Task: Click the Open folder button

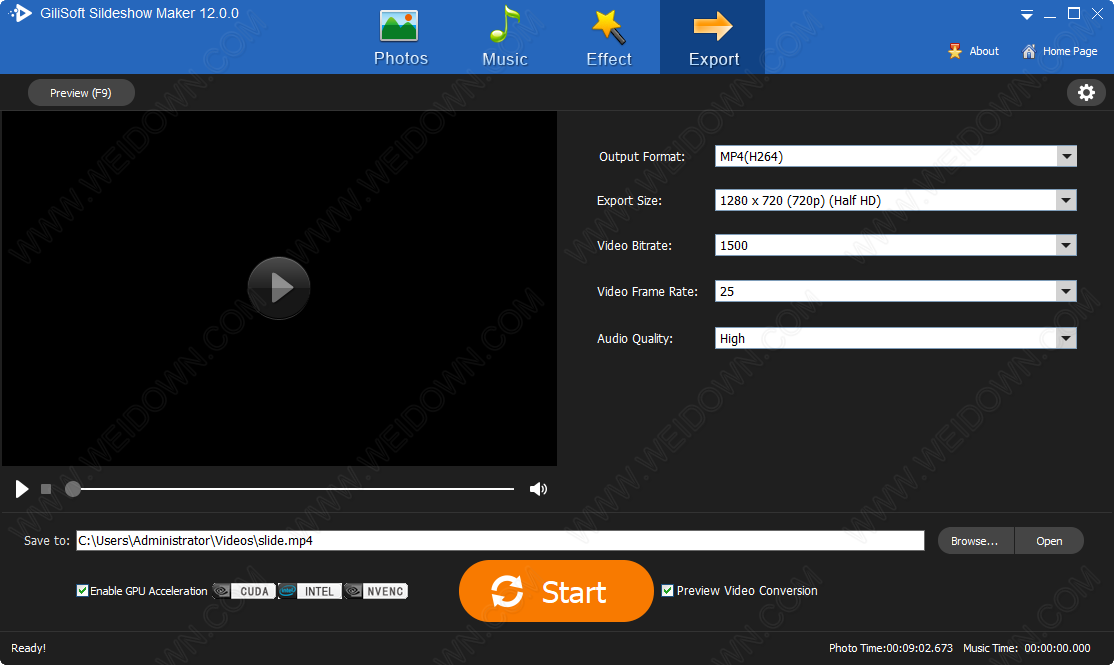Action: pos(1049,541)
